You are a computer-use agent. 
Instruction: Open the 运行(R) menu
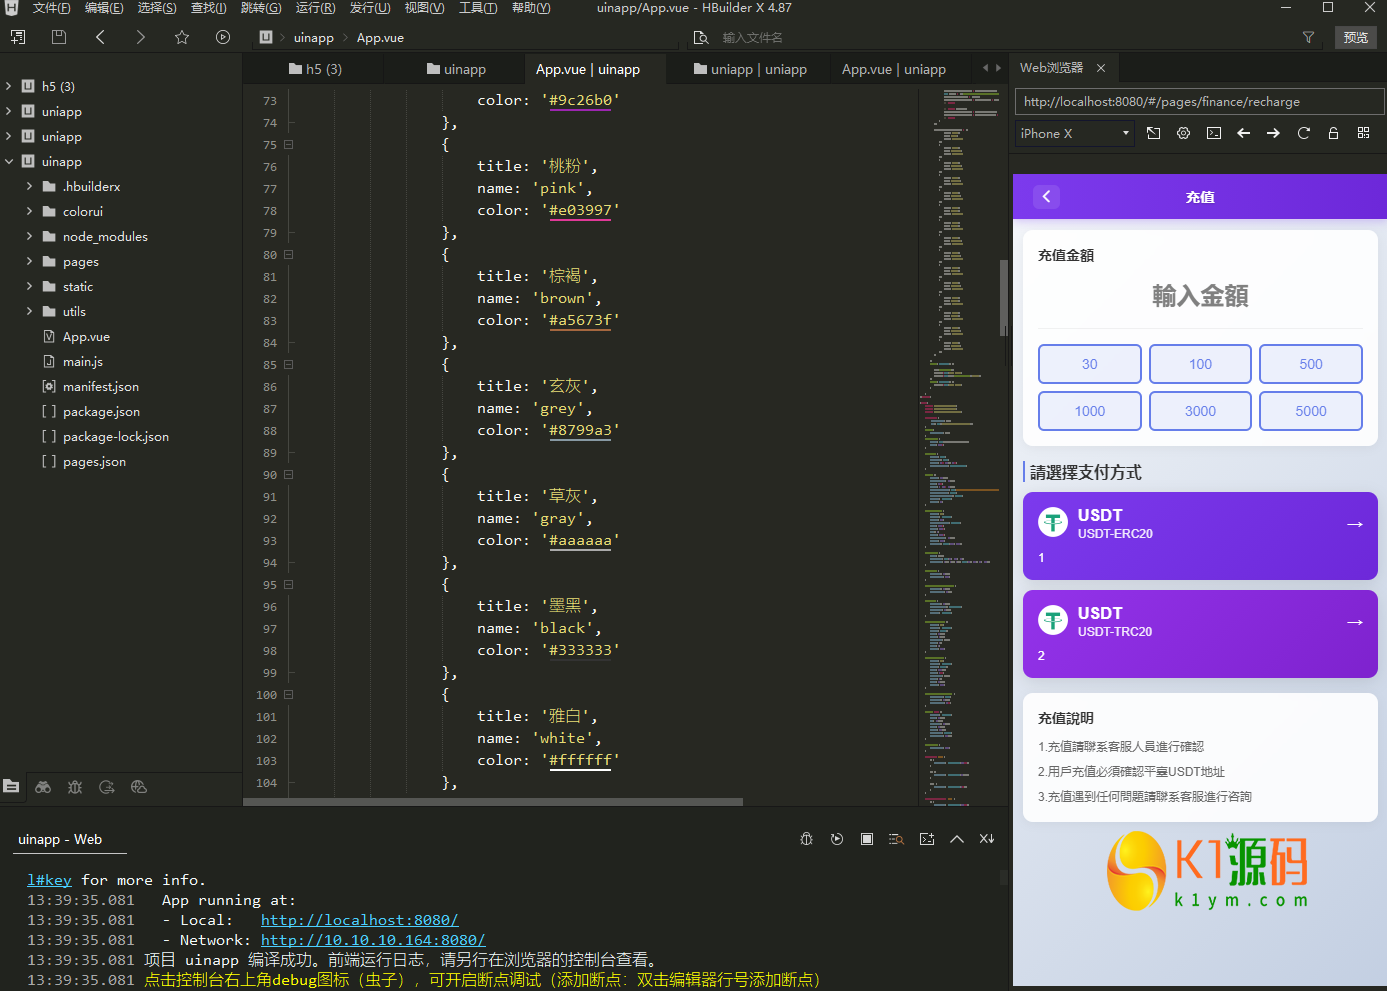315,8
